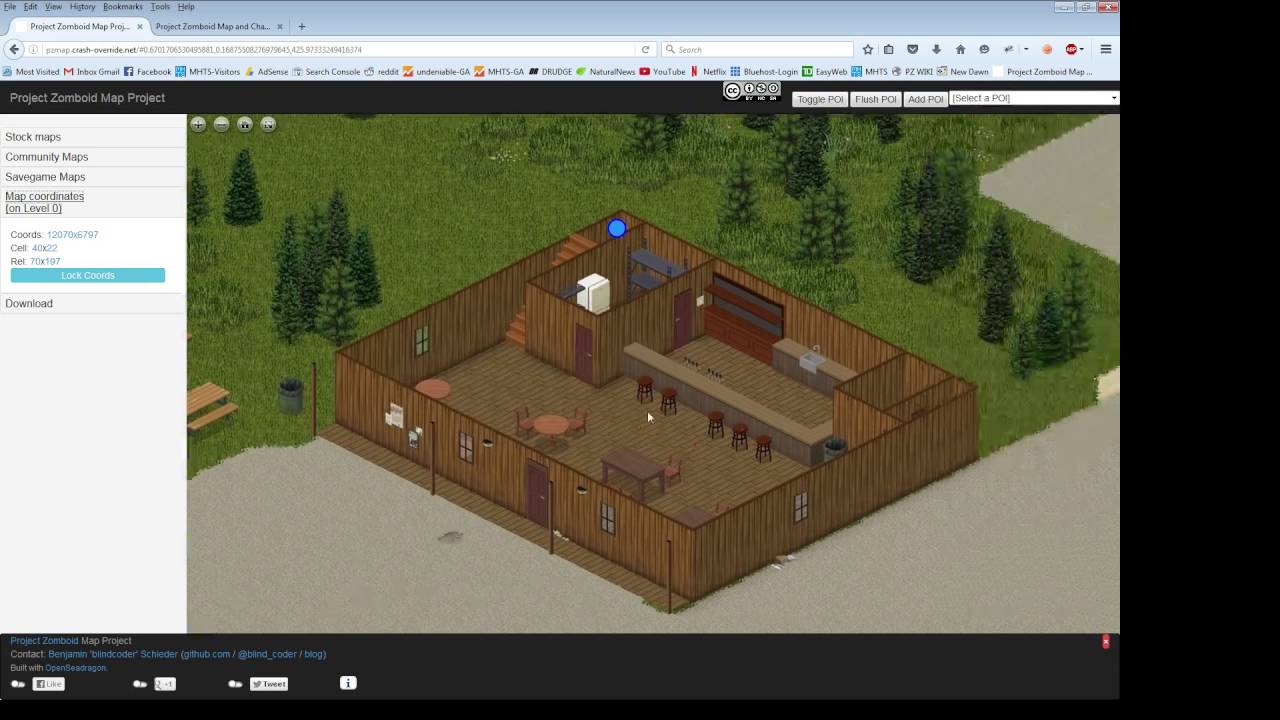Click the Firefox Search input field
Screen dimensions: 1280x720
click(757, 49)
